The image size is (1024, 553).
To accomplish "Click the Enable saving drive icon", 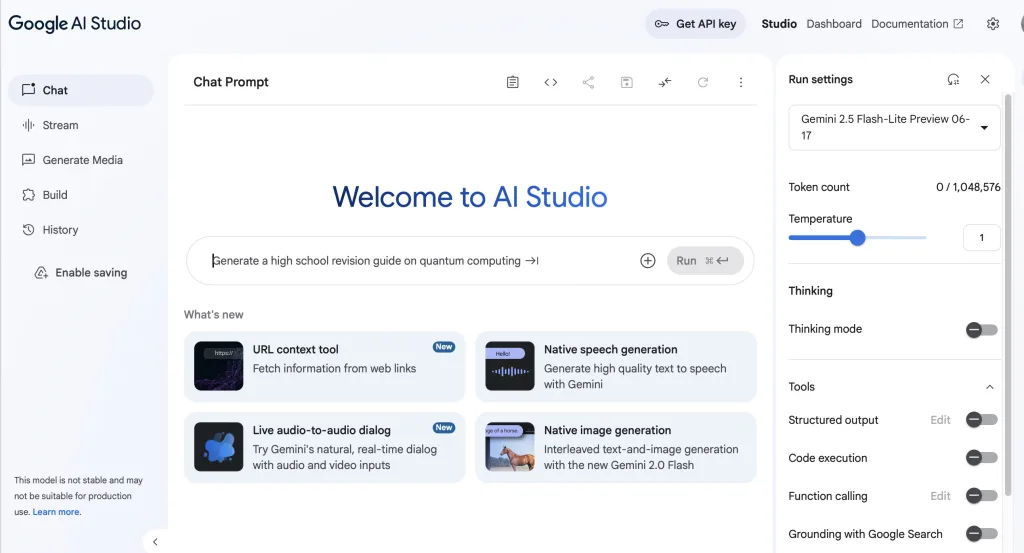I will (41, 273).
